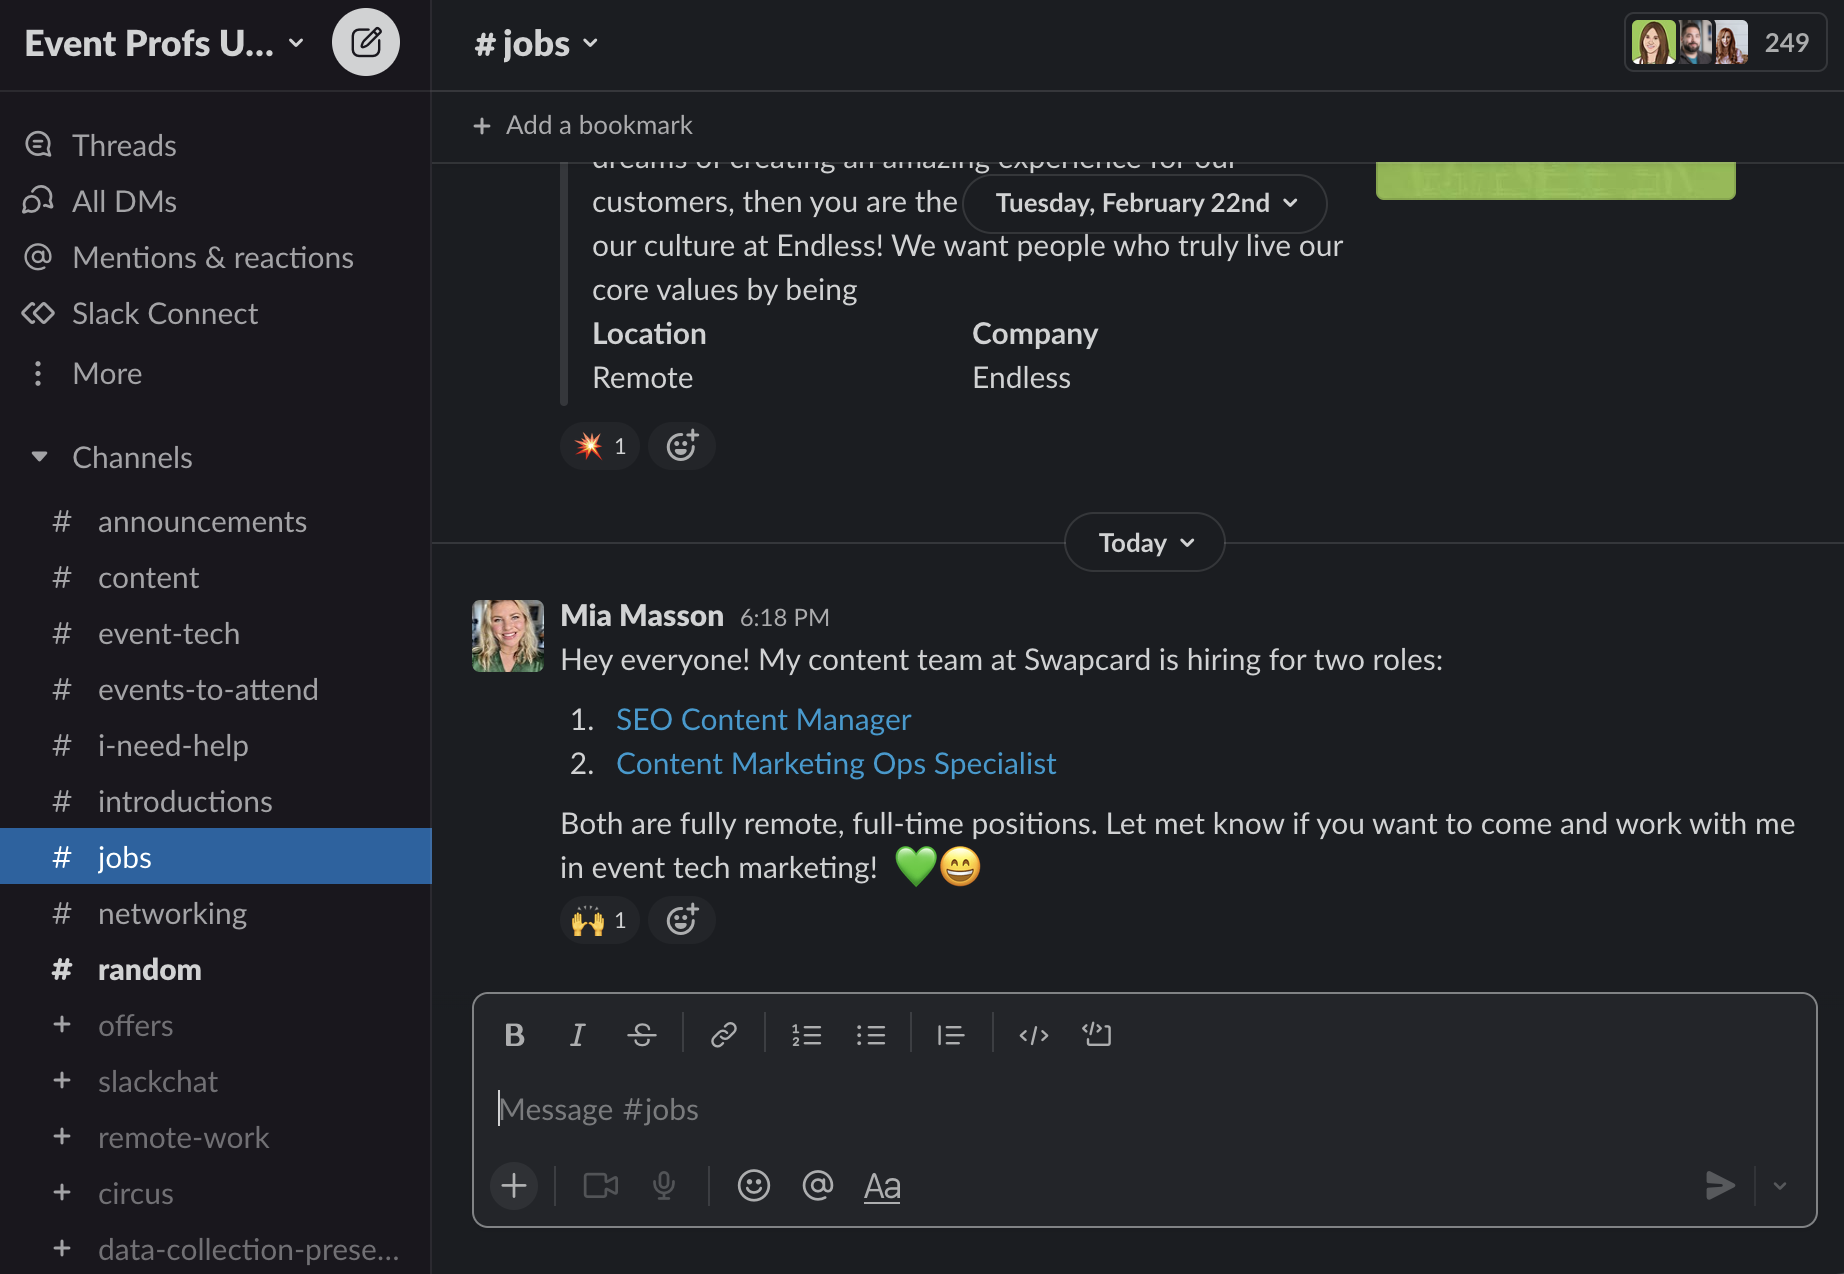Expand the #jobs channel title menu
Viewport: 1844px width, 1274px height.
point(536,43)
